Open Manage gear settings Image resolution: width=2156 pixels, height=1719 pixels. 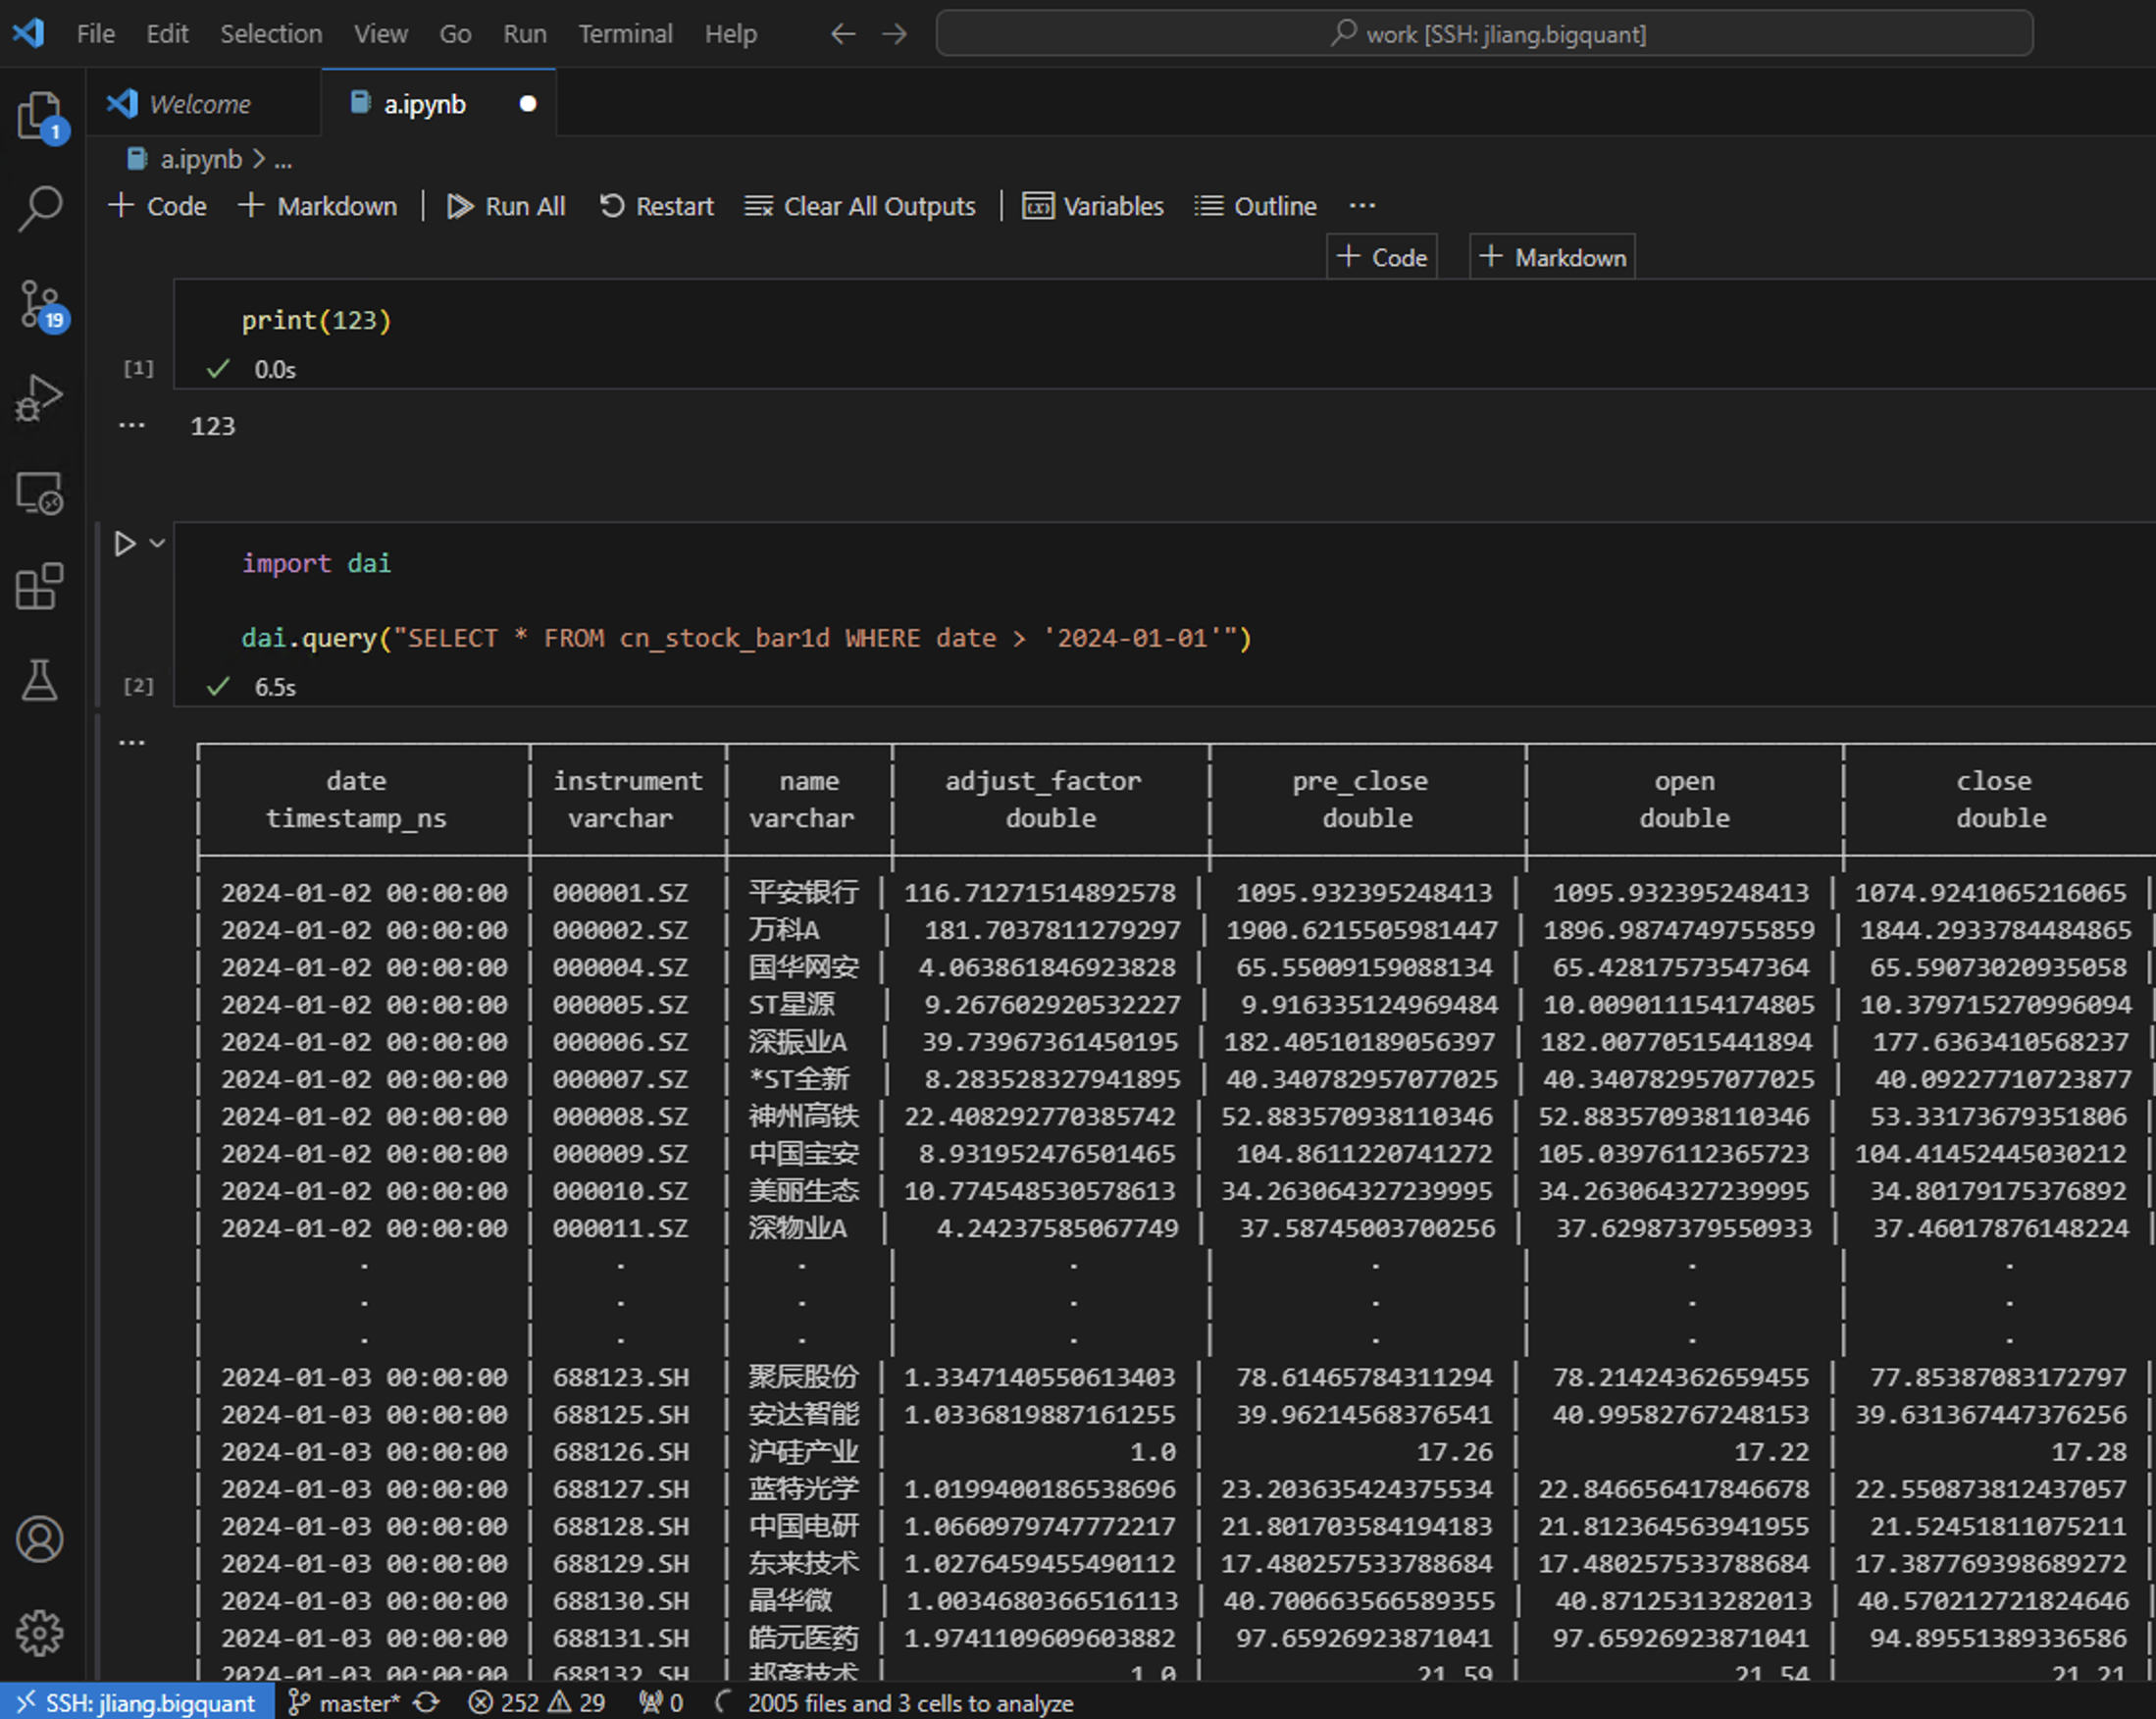[x=40, y=1633]
